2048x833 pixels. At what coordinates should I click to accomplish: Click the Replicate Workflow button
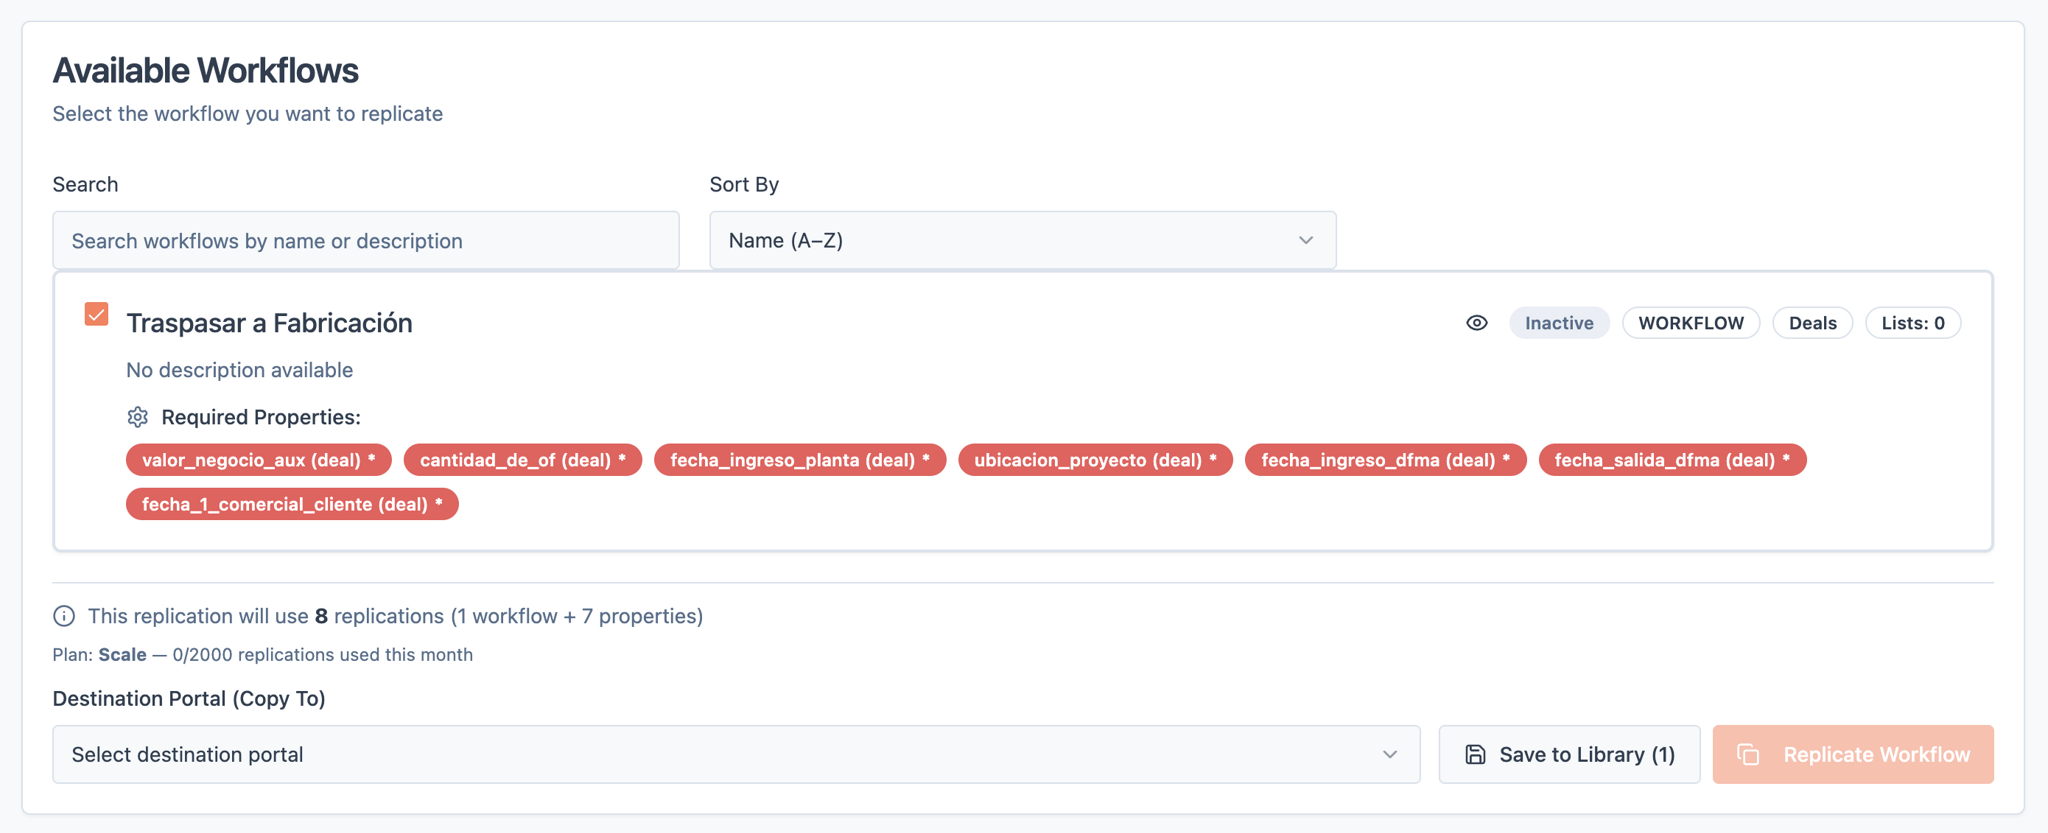1852,754
